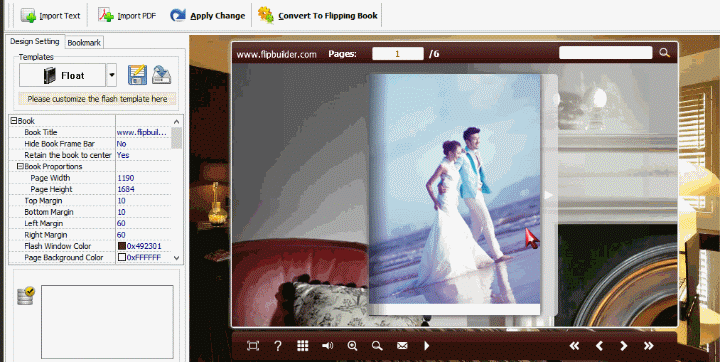
Task: Click the database checkmark icon in the description panel
Action: 26,295
